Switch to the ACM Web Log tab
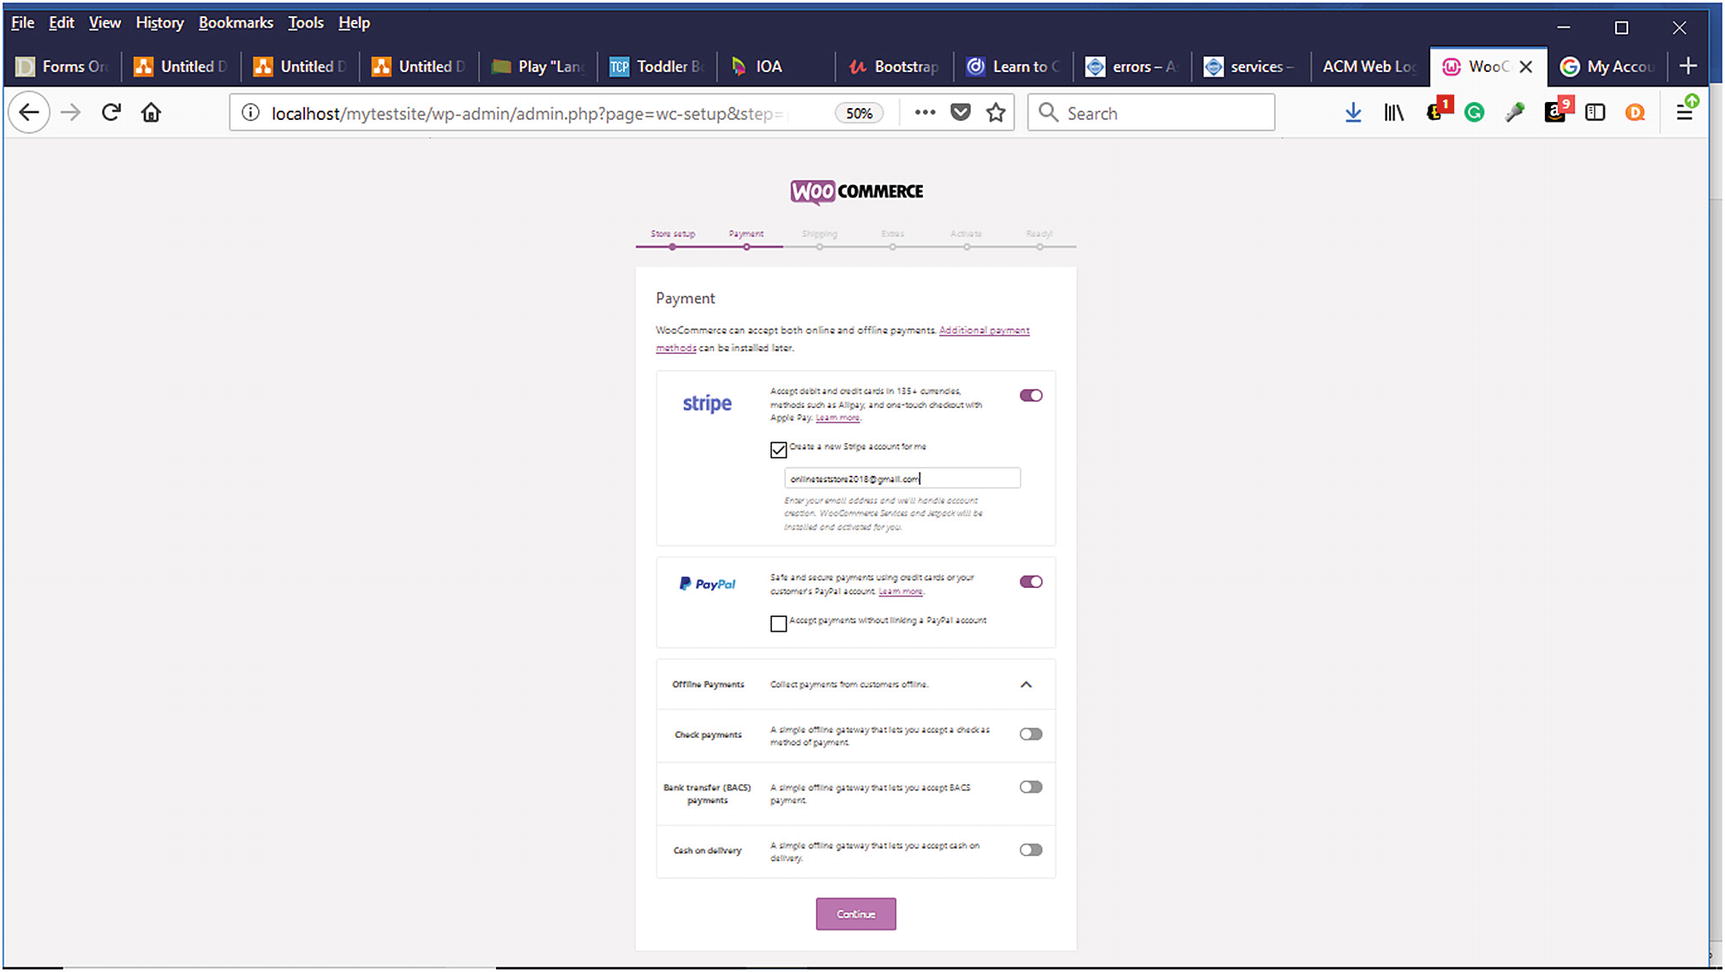This screenshot has width=1725, height=972. pos(1369,66)
